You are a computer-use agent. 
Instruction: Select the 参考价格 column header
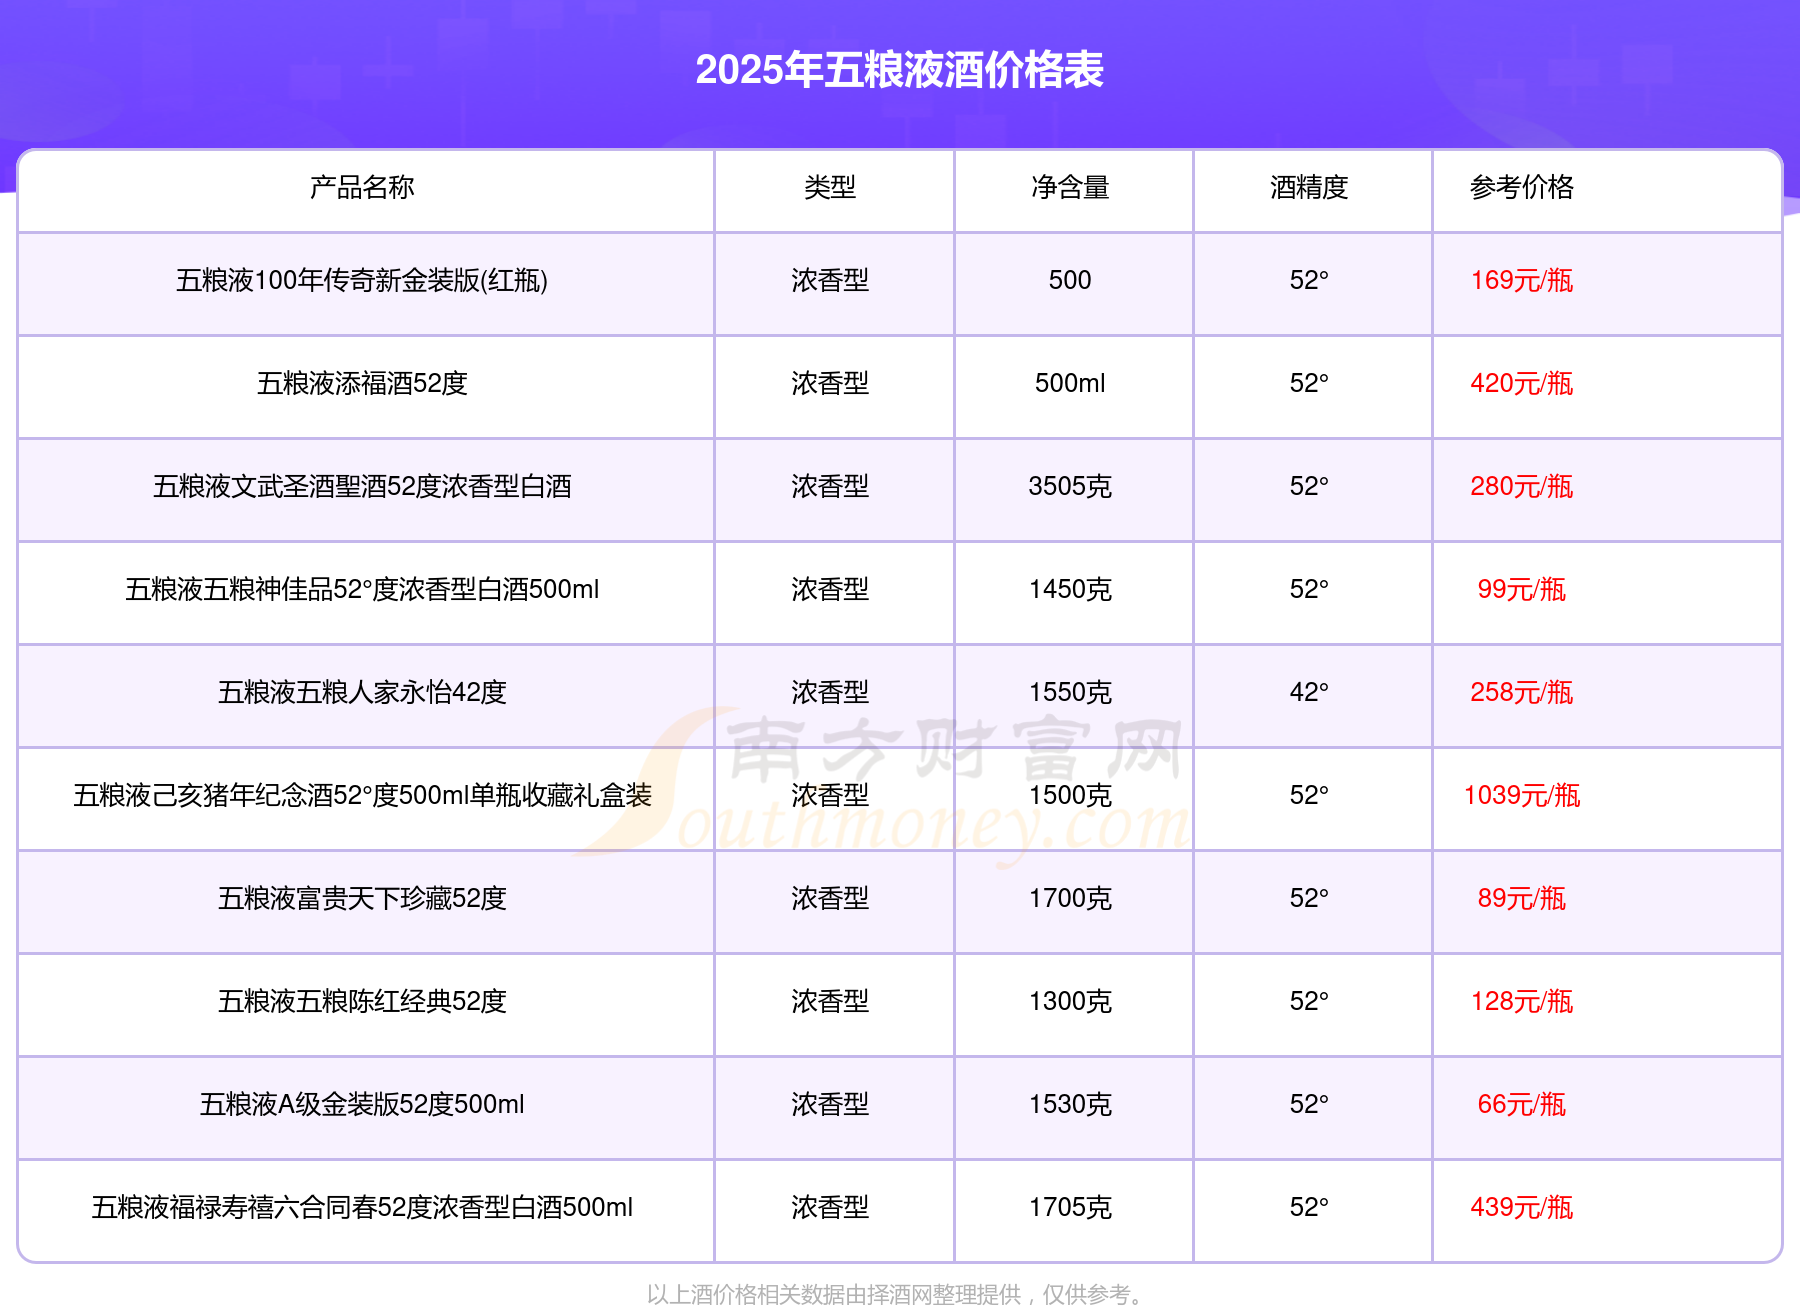[x=1522, y=187]
